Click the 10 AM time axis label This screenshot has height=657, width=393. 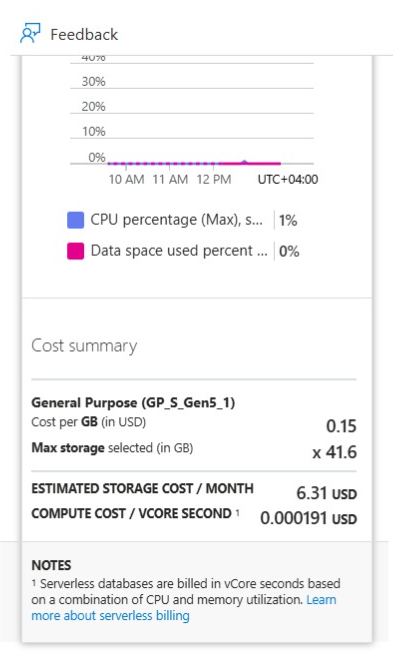[126, 179]
